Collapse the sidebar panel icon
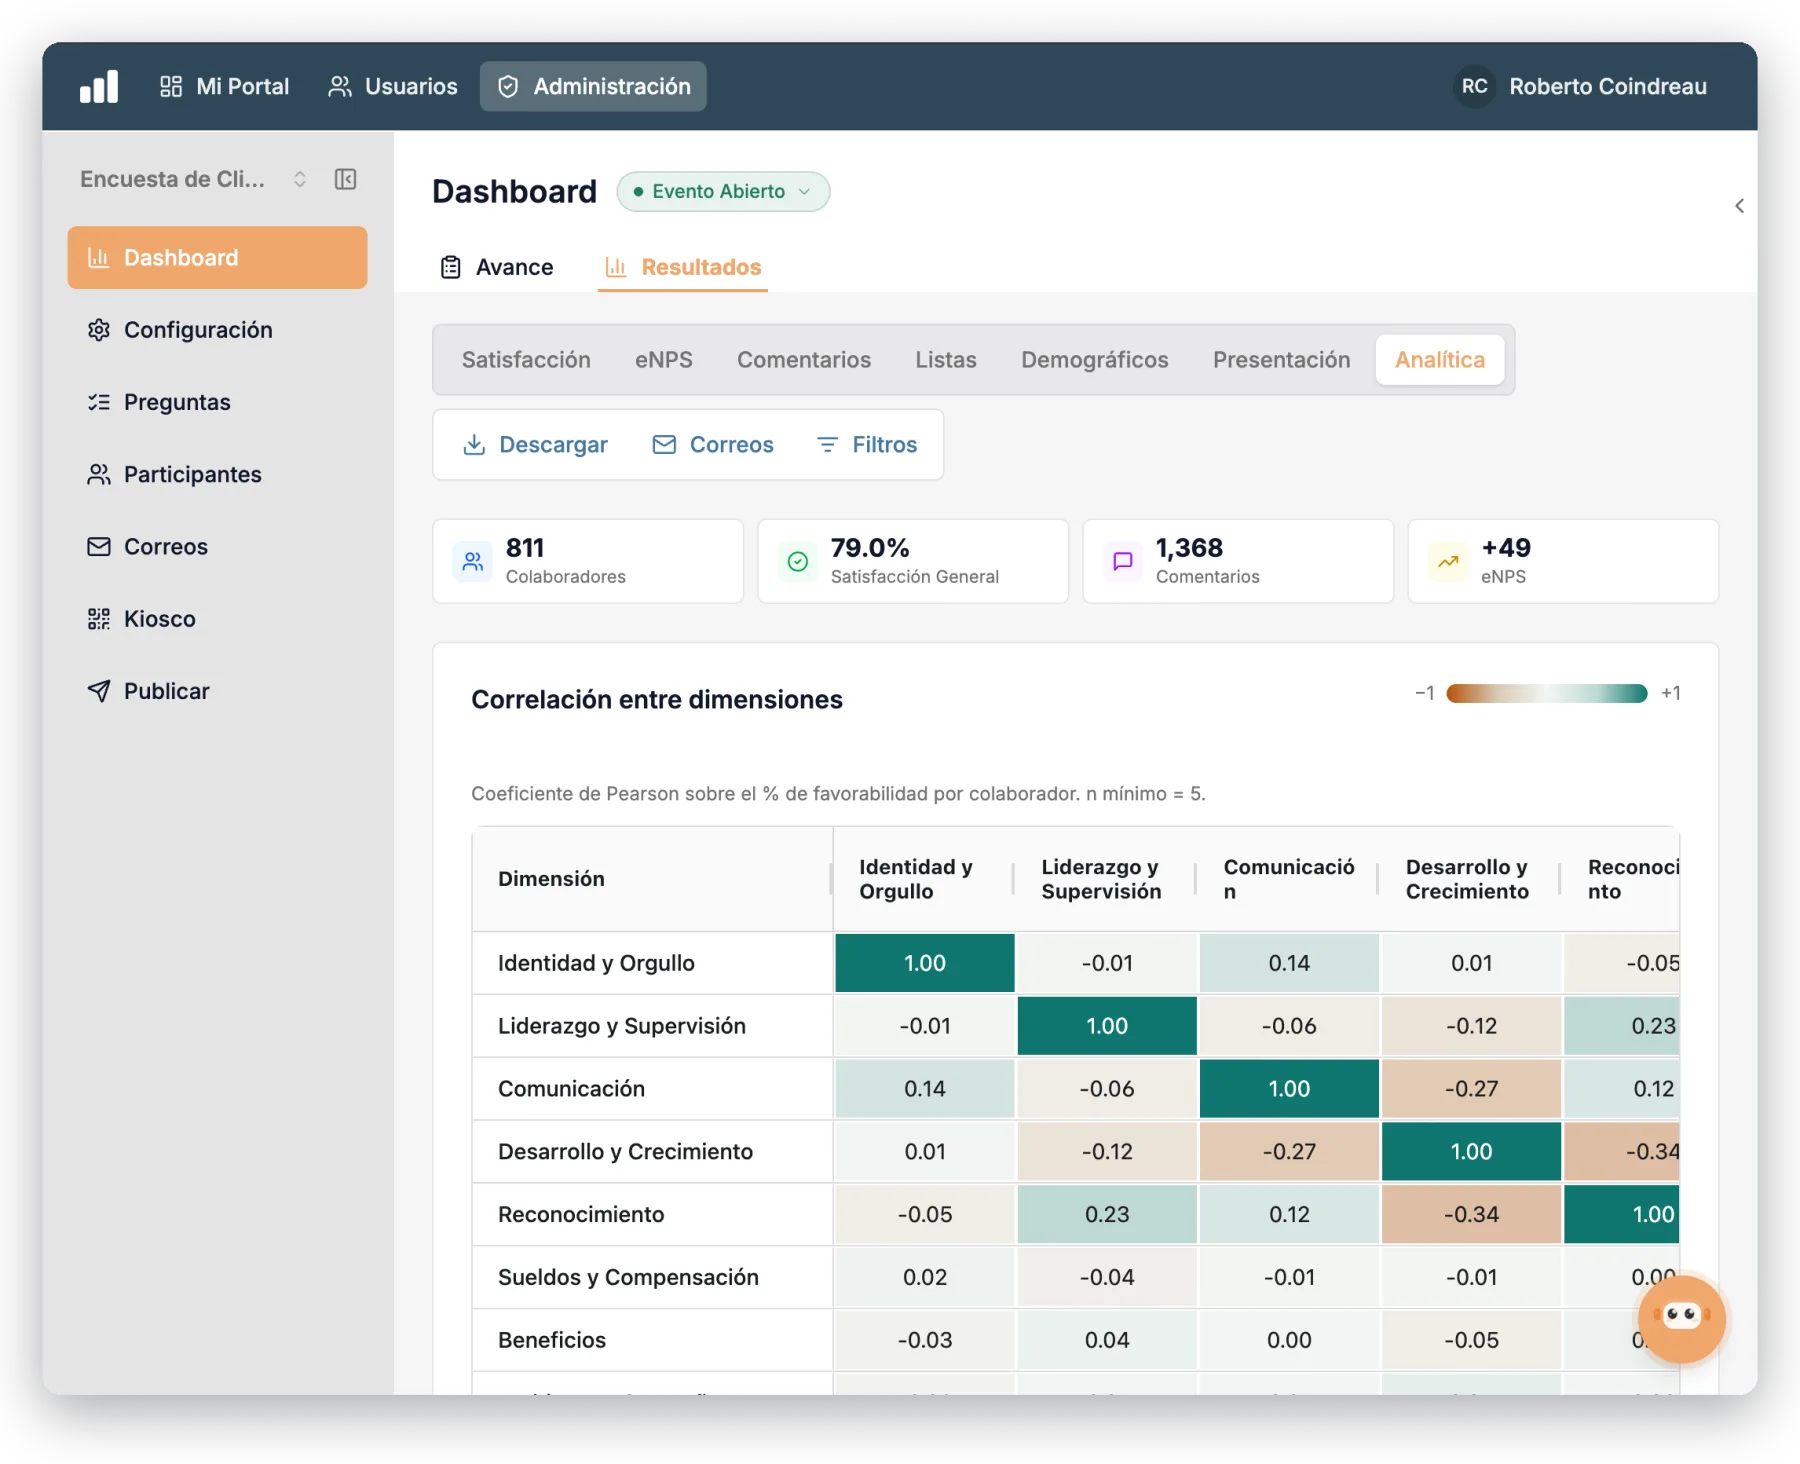Image resolution: width=1800 pixels, height=1464 pixels. [345, 179]
